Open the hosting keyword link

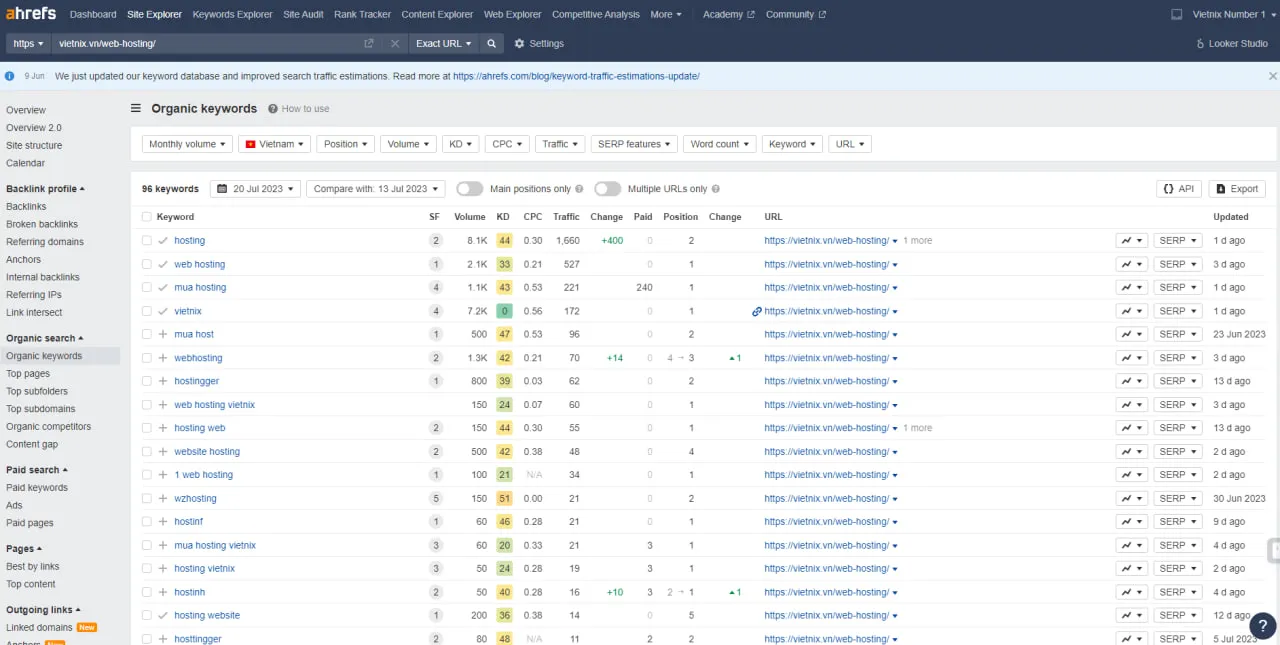[189, 241]
